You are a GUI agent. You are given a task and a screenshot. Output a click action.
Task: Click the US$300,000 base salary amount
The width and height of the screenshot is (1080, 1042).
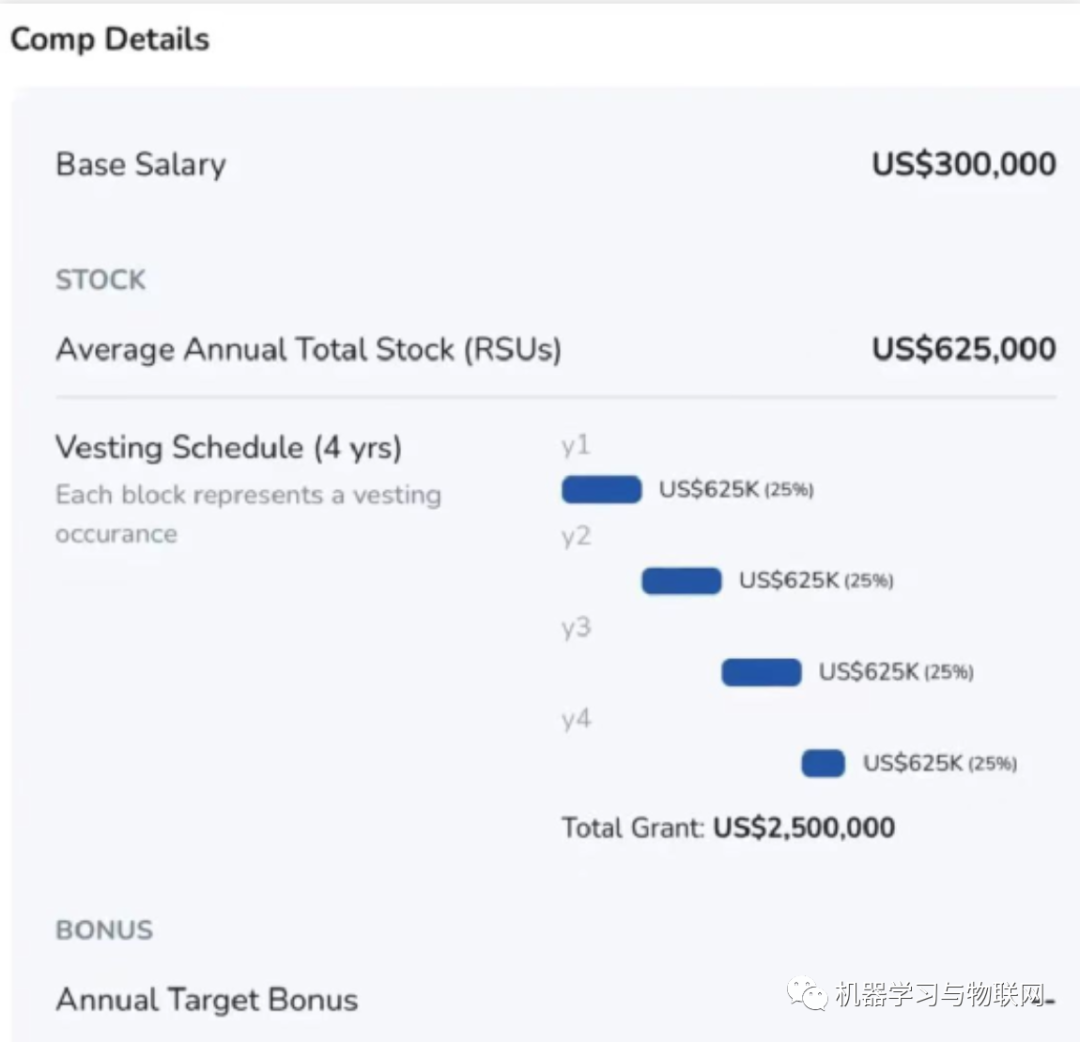pyautogui.click(x=963, y=164)
